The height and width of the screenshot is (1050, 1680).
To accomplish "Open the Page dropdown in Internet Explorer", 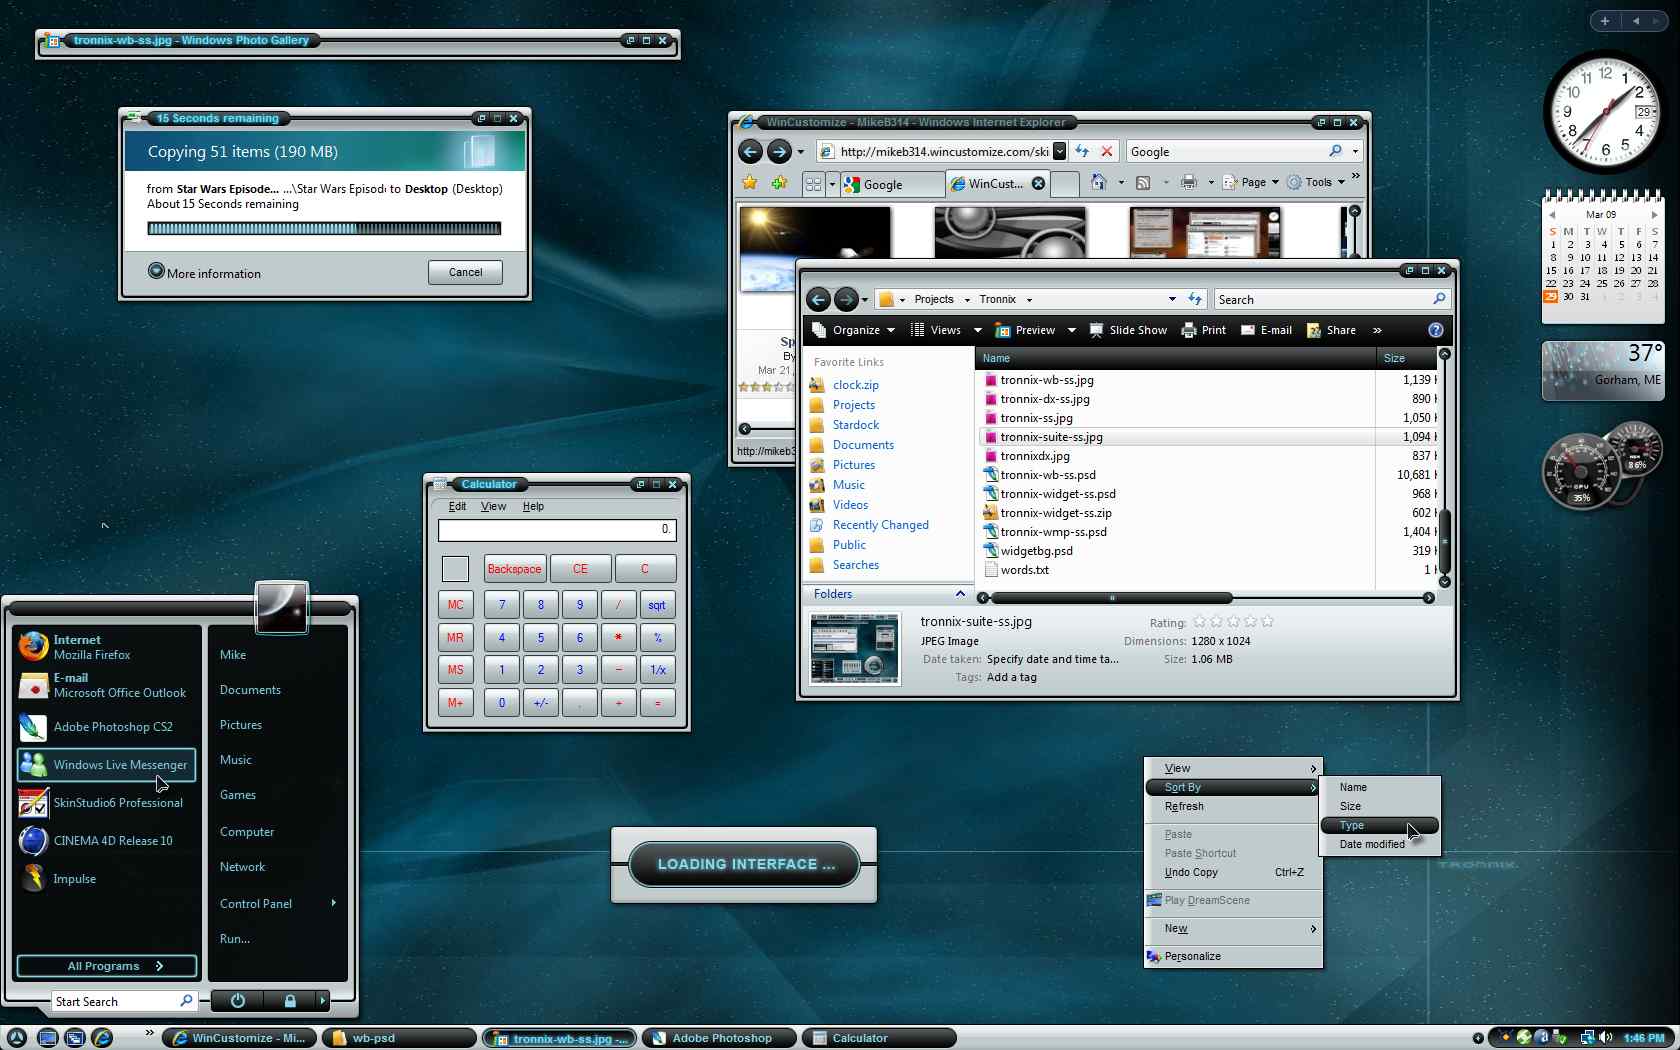I will tap(1251, 182).
